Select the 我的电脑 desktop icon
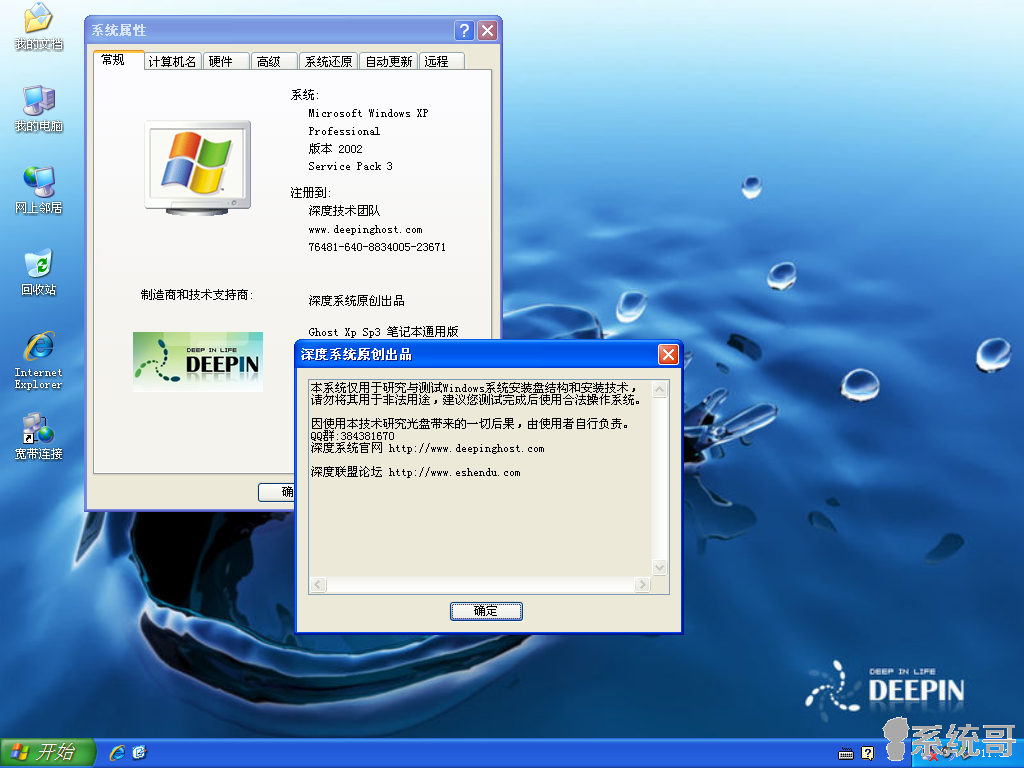 pos(39,108)
